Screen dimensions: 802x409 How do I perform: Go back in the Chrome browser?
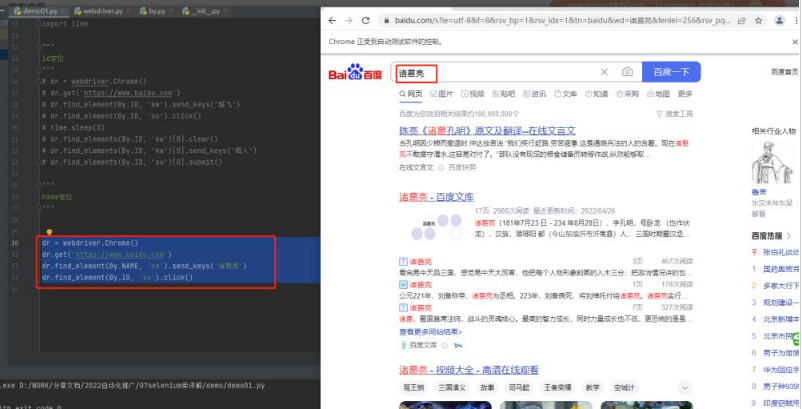pos(332,20)
